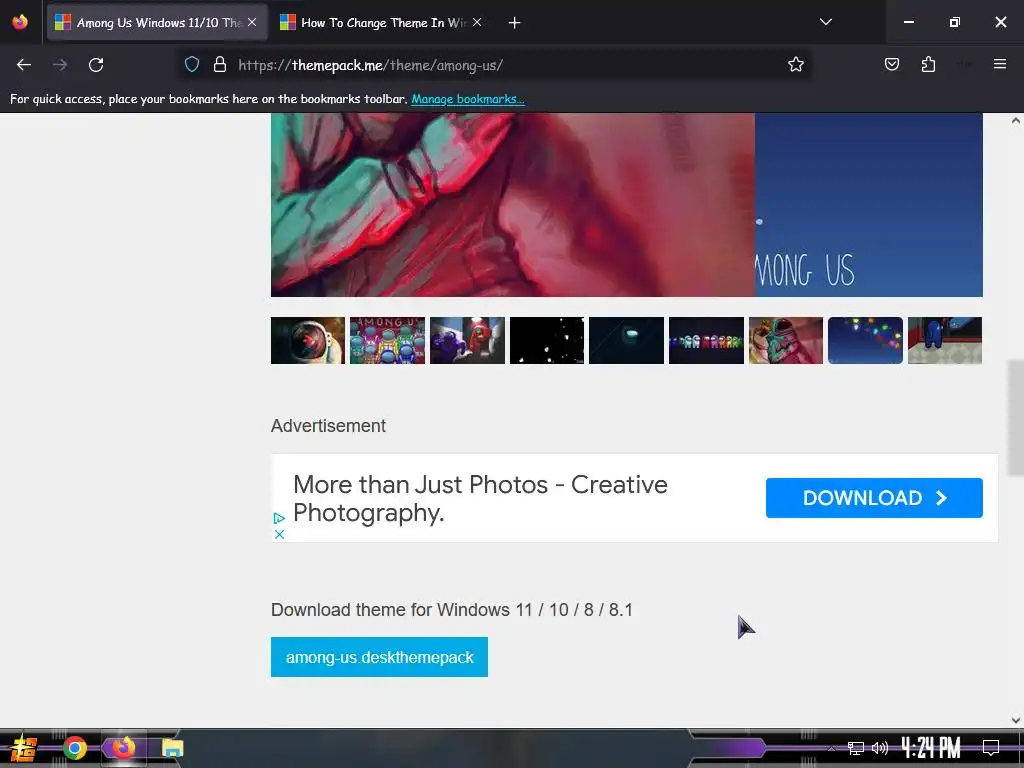Click the scrollbar up arrow
The width and height of the screenshot is (1024, 768).
(x=1016, y=121)
